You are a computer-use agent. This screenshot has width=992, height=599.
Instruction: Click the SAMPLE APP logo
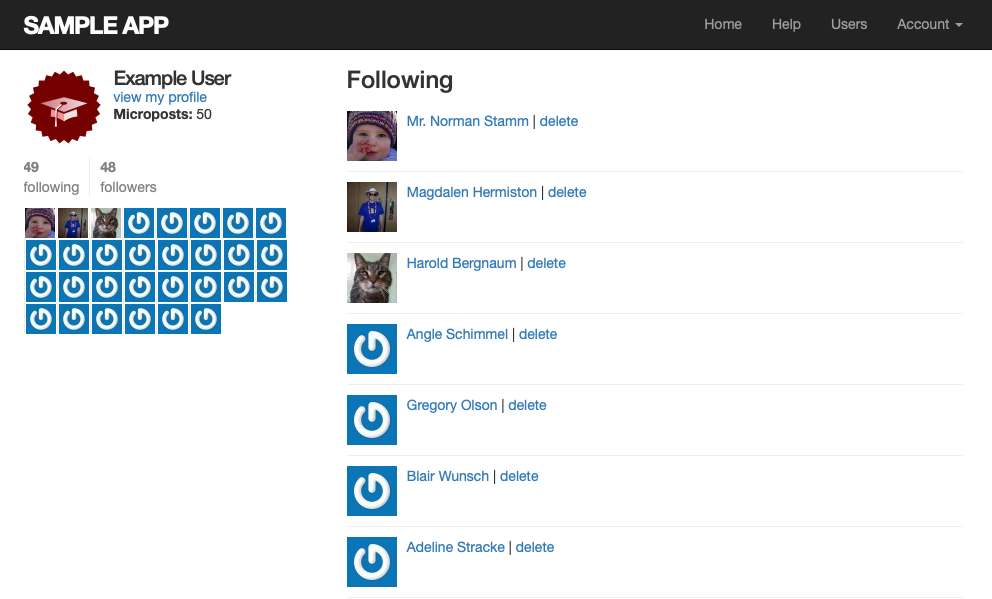coord(96,25)
